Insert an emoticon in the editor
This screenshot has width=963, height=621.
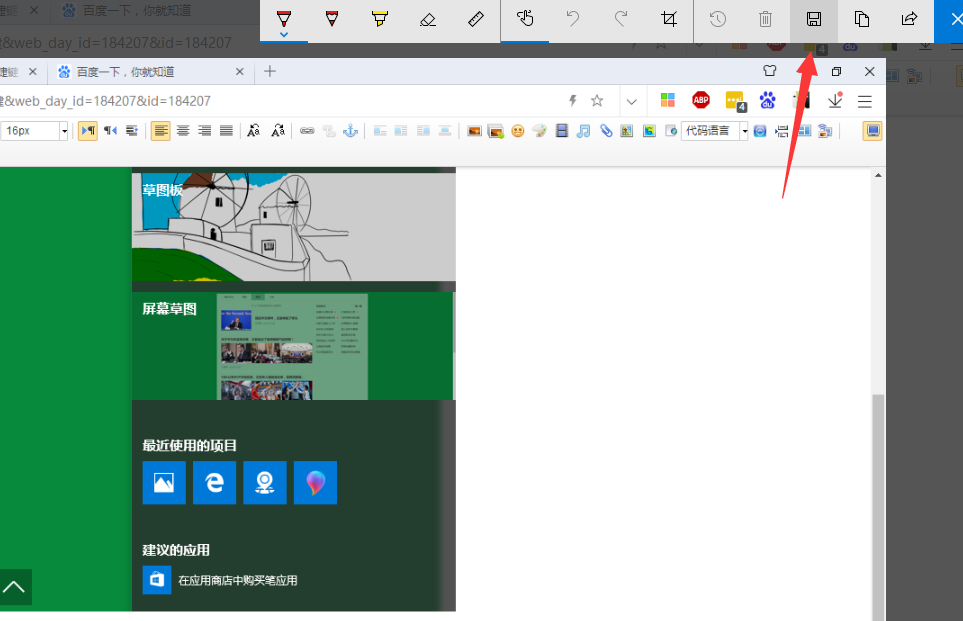coord(518,130)
